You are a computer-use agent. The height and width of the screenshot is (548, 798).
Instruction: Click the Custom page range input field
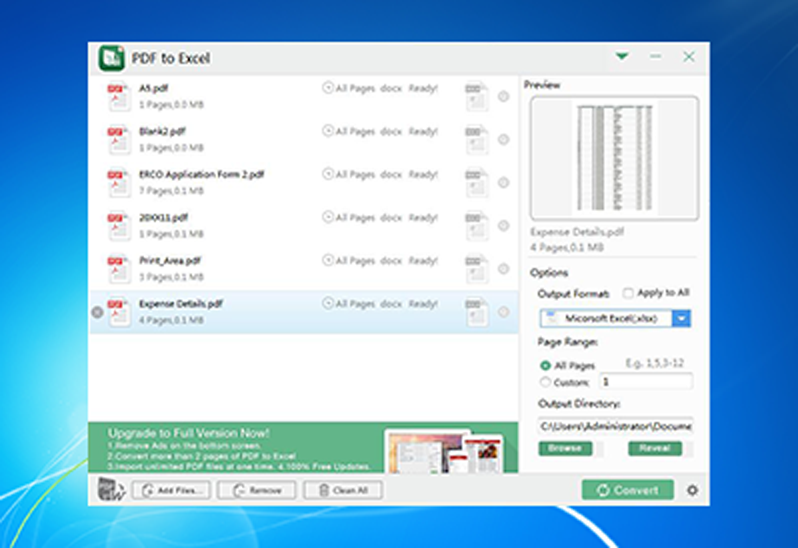646,382
